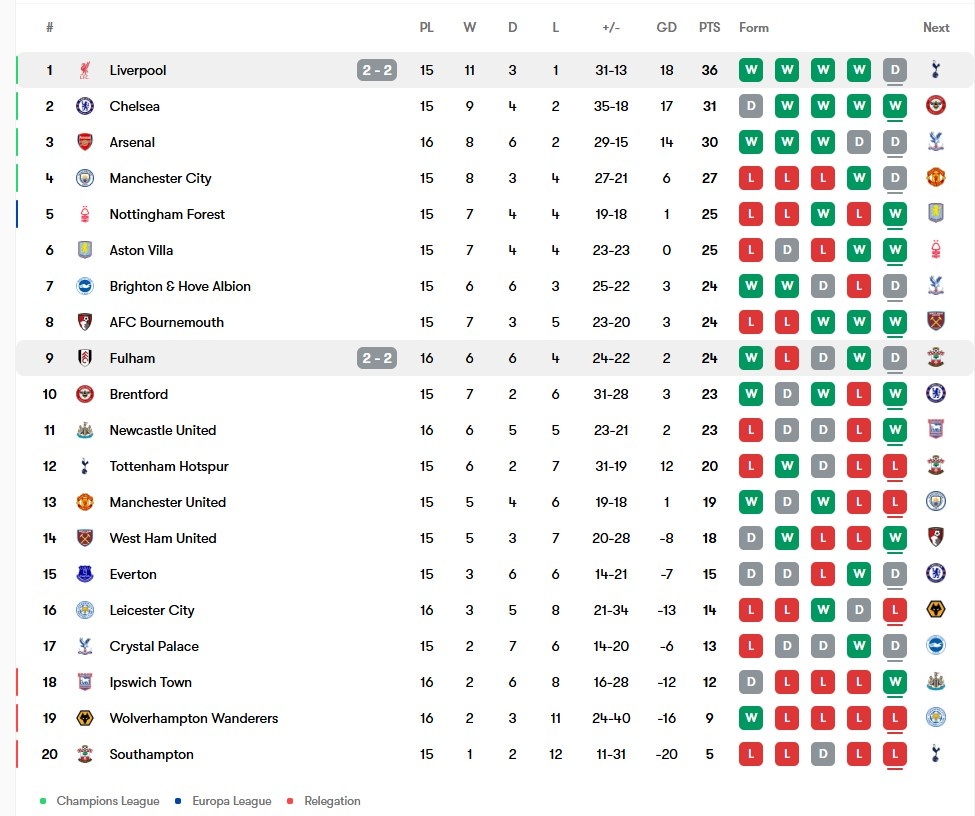Click Manchester City's next opponent Manchester United crest
The image size is (975, 816).
(935, 178)
